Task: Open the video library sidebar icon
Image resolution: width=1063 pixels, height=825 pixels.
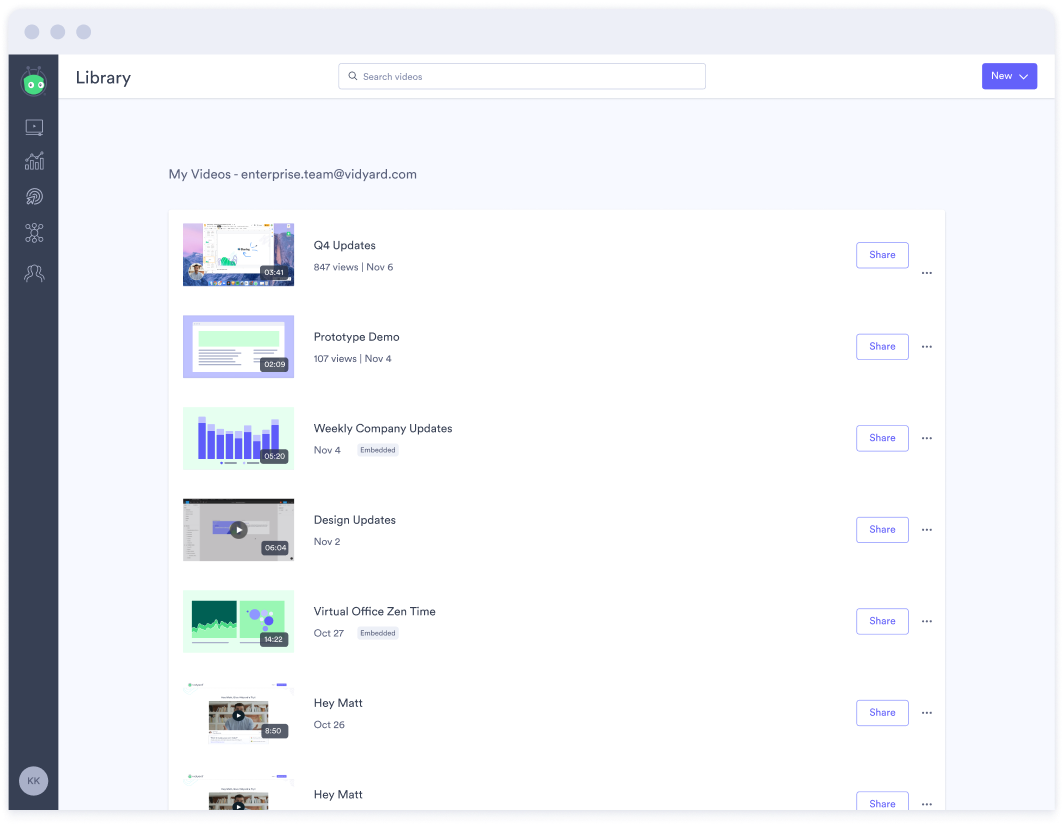Action: 34,127
